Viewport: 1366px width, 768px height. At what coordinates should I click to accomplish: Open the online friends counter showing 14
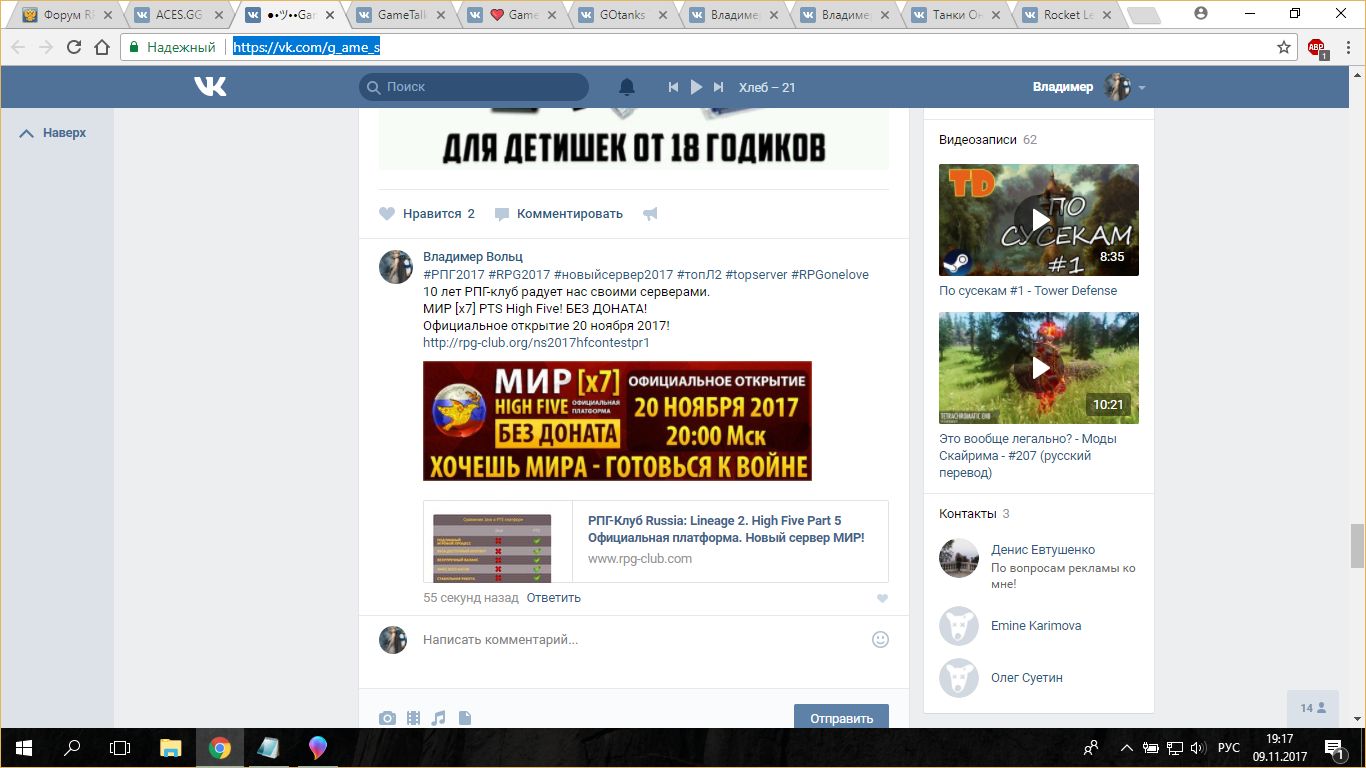coord(1313,708)
